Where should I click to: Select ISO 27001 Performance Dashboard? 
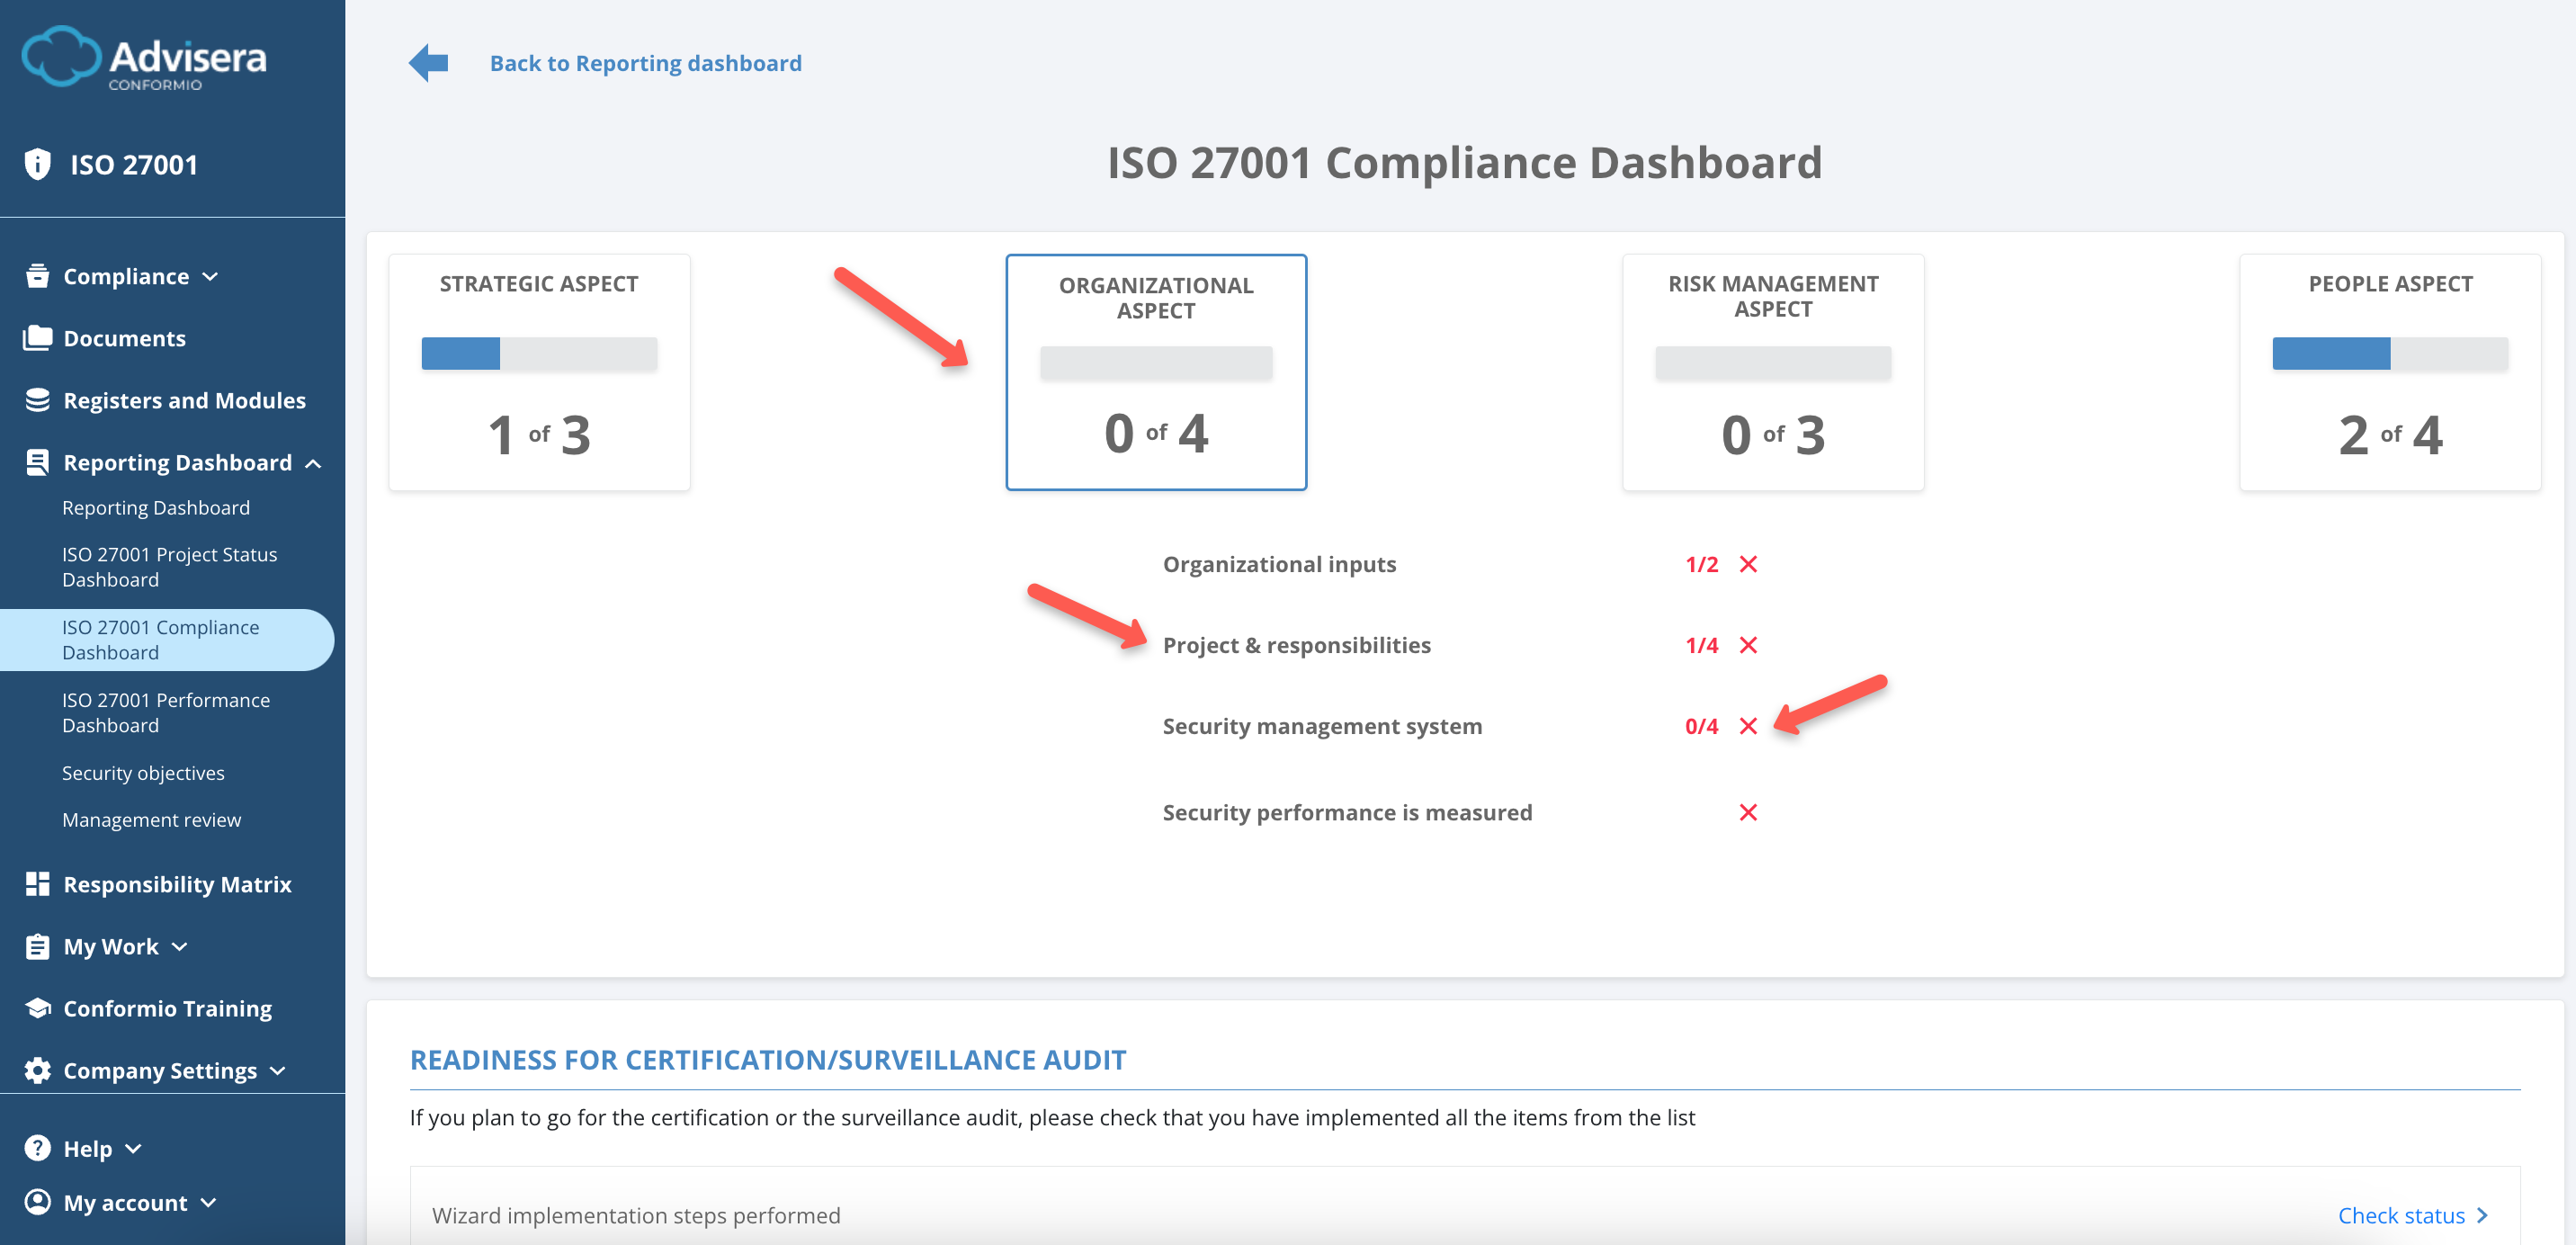point(166,712)
